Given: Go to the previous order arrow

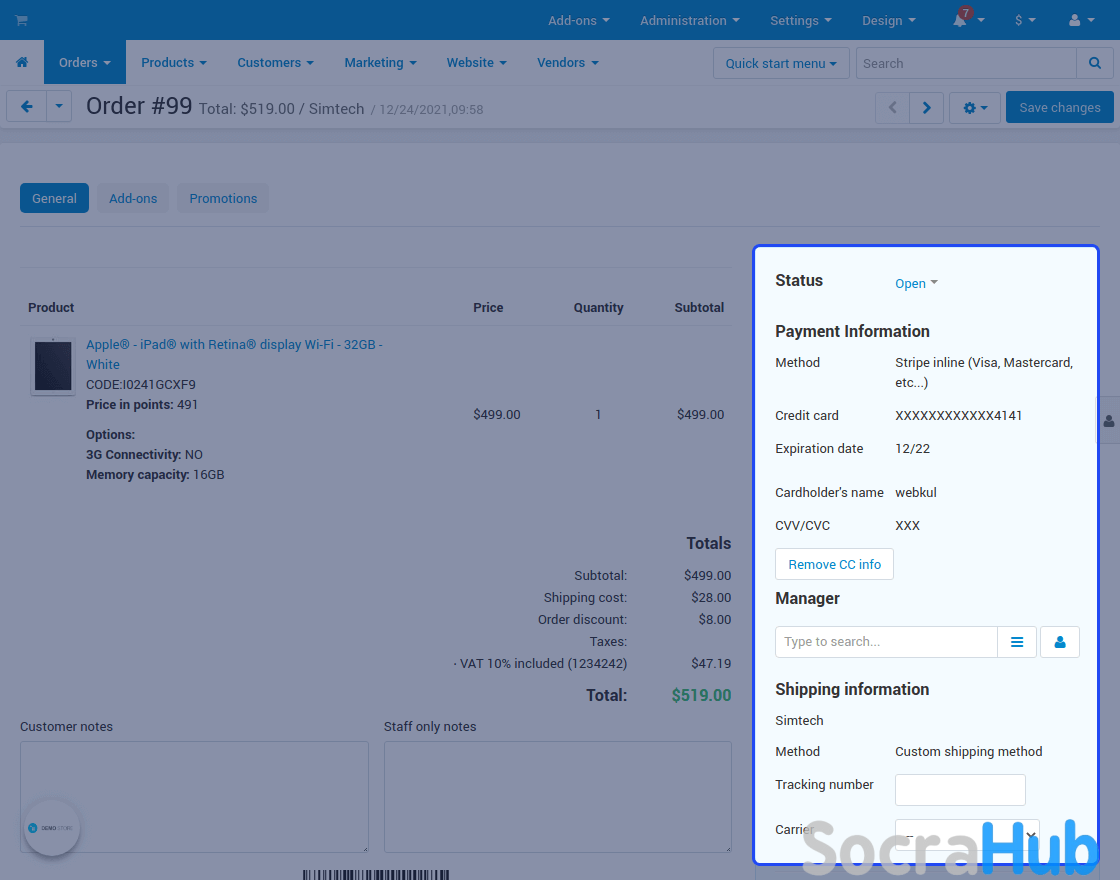Looking at the screenshot, I should coord(892,108).
